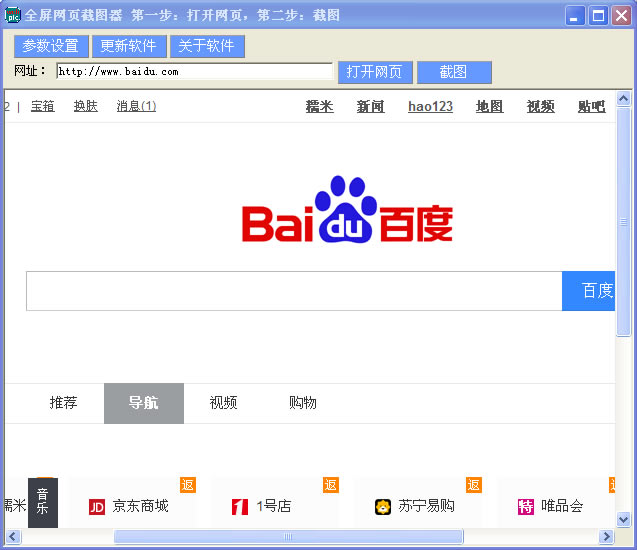Maximize the 全屏网页截图器 window
This screenshot has width=637, height=550.
pos(598,16)
